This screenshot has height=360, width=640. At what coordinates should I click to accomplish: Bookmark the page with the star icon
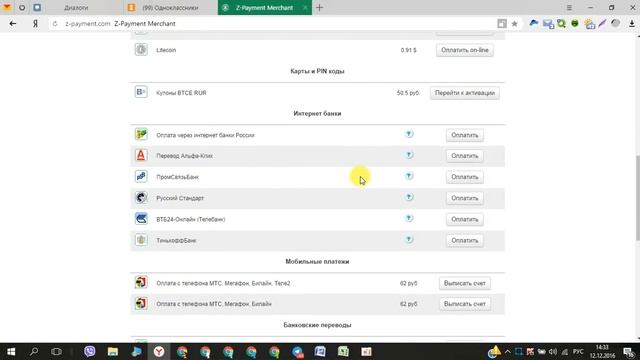pyautogui.click(x=515, y=24)
